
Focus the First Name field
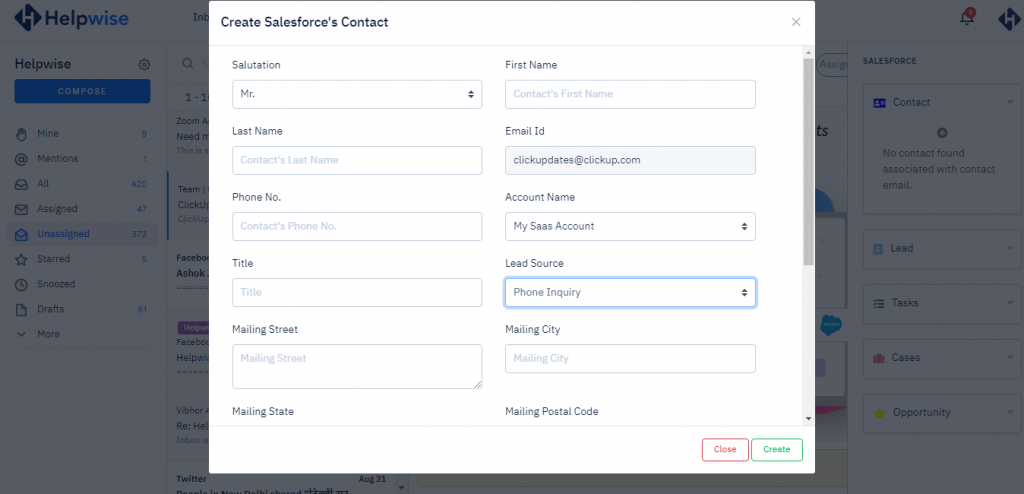[630, 94]
